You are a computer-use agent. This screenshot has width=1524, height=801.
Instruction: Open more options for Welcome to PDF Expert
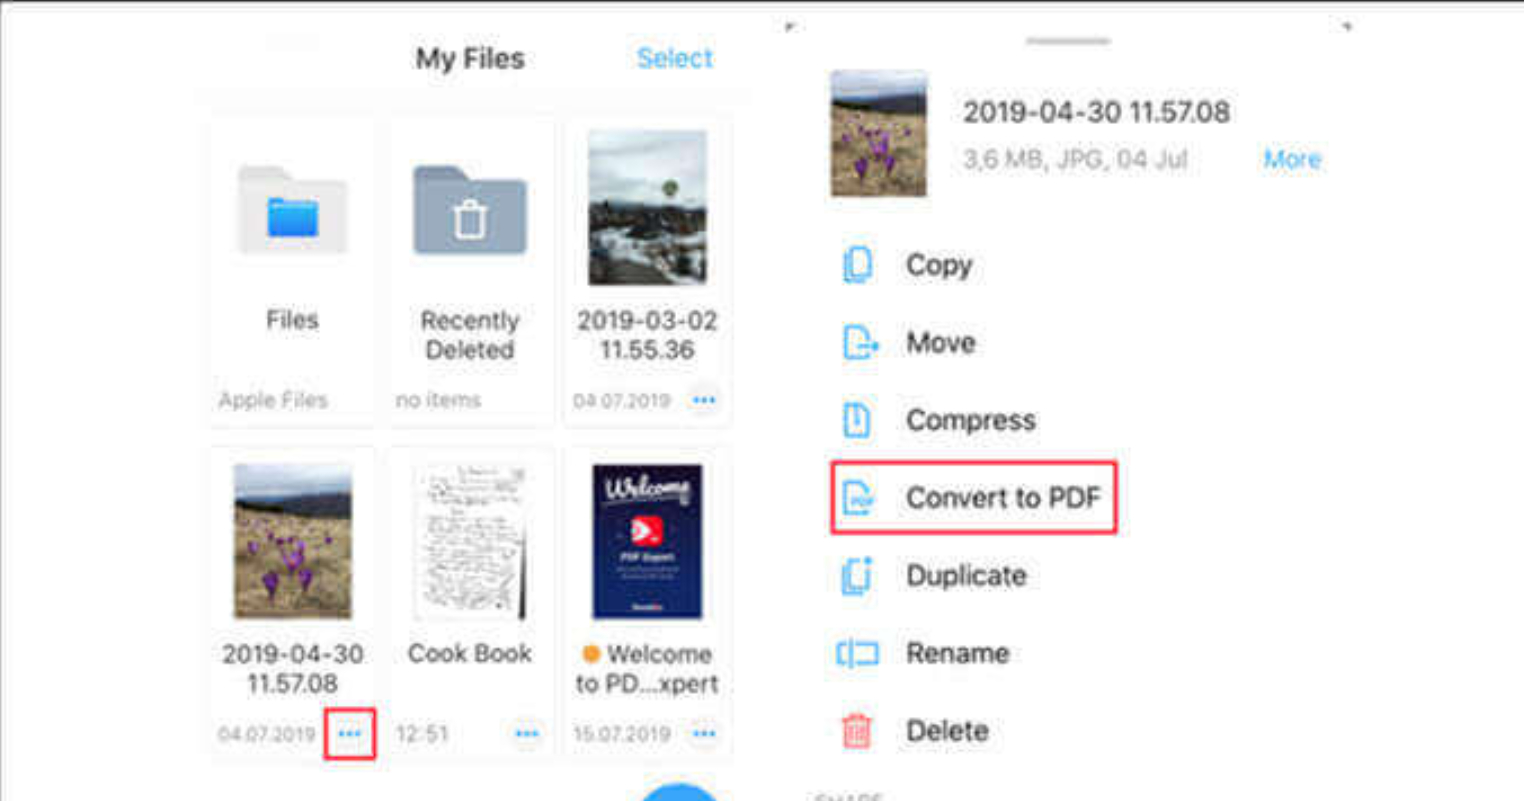704,734
